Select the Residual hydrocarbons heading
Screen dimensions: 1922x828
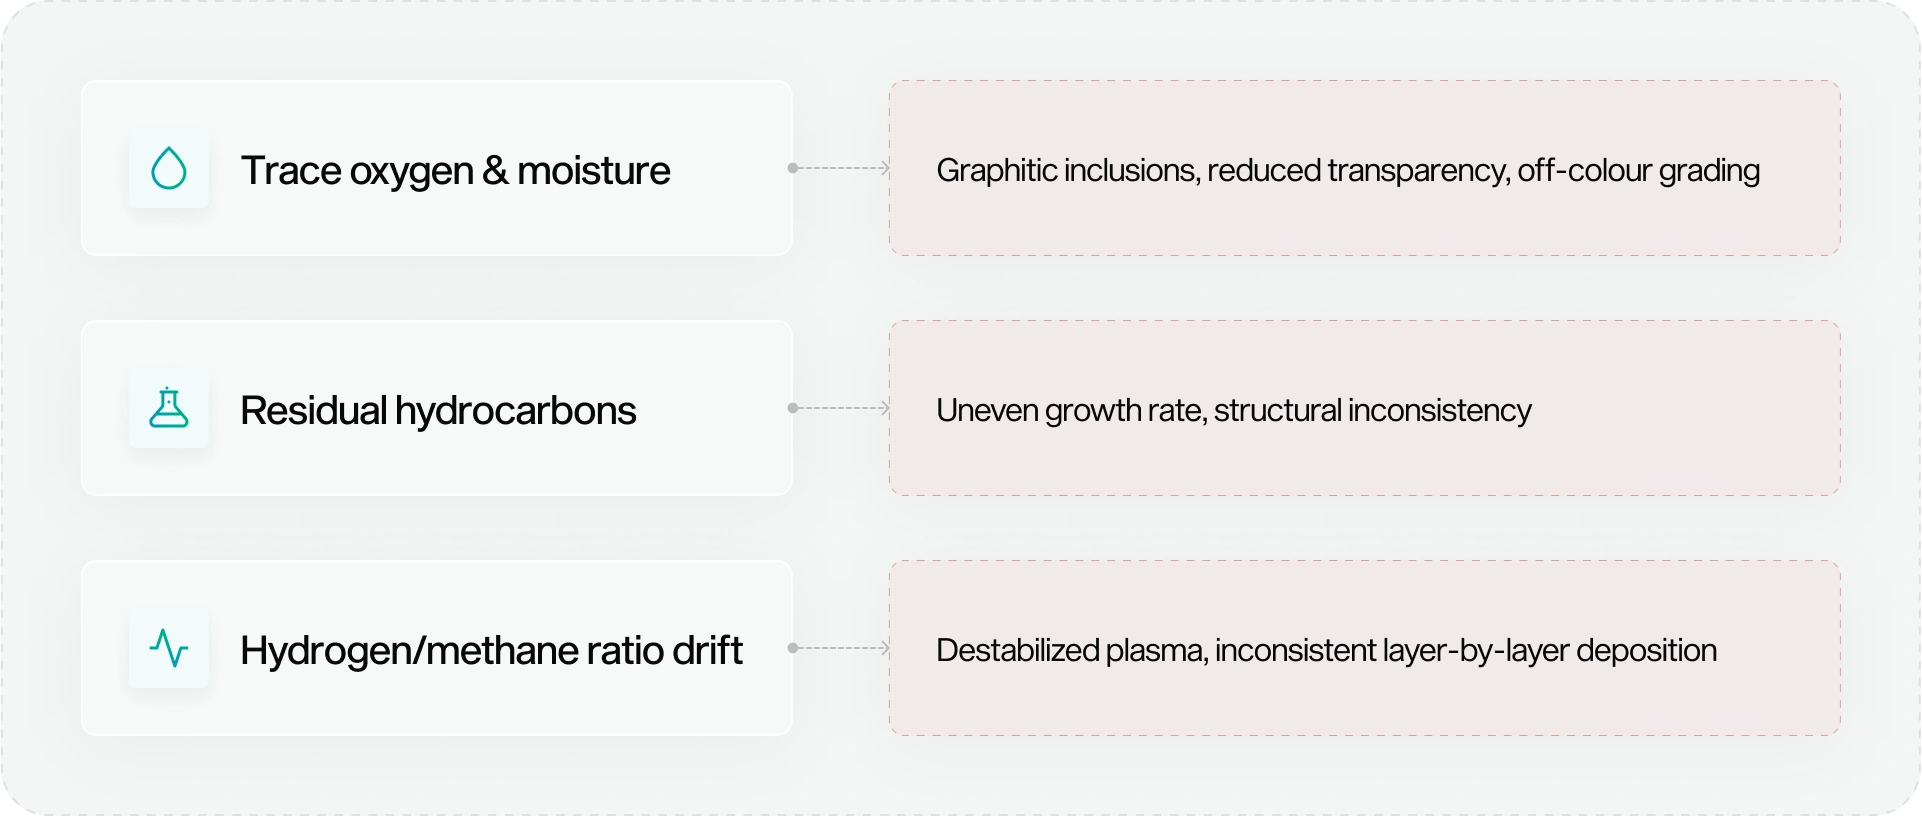click(x=438, y=411)
